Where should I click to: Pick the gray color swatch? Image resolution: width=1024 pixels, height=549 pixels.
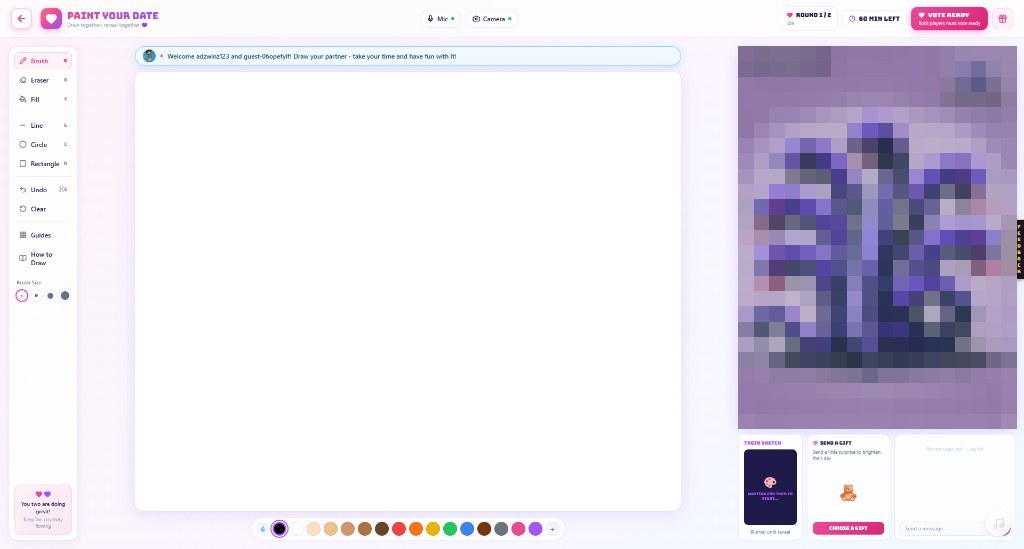click(x=501, y=529)
